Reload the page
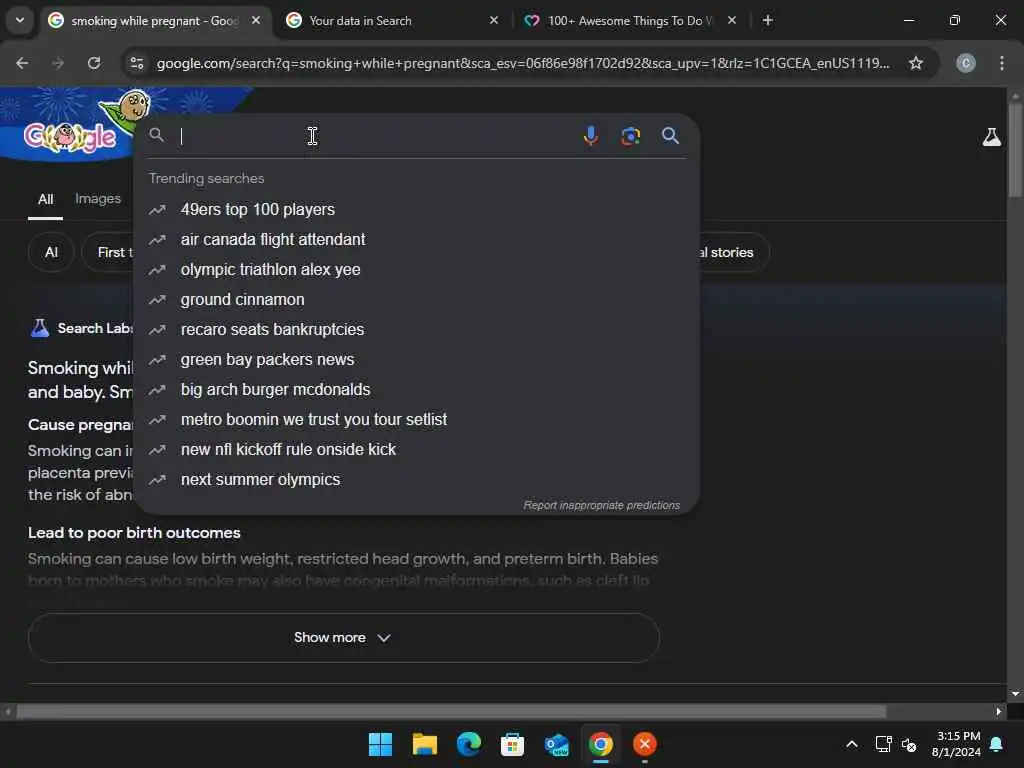 94,63
